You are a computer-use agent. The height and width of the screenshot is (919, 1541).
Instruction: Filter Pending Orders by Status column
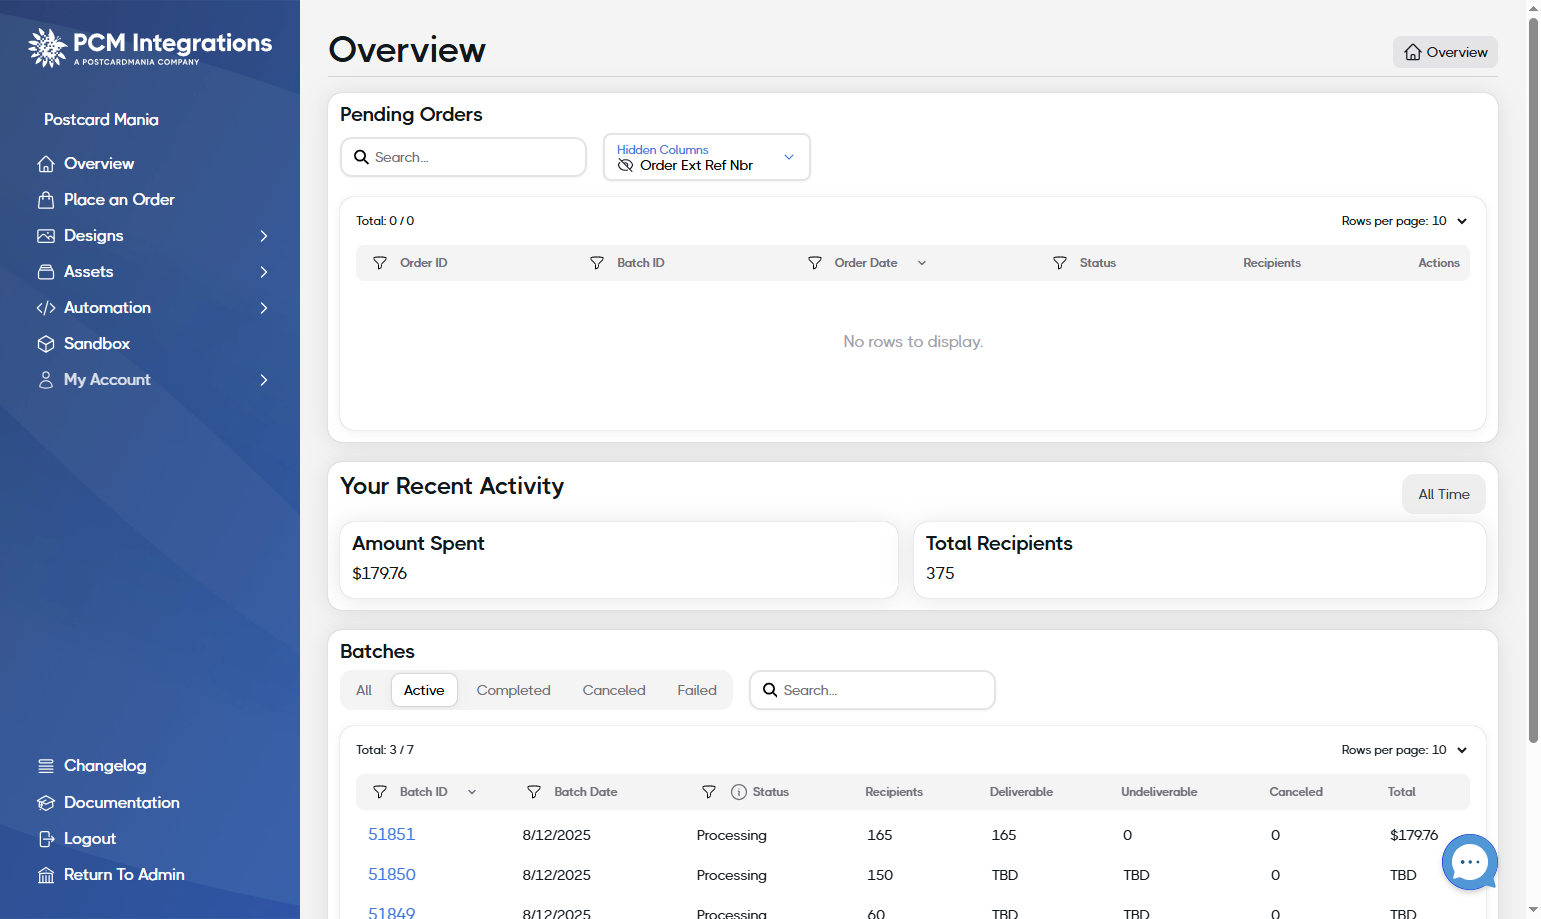[x=1060, y=263]
